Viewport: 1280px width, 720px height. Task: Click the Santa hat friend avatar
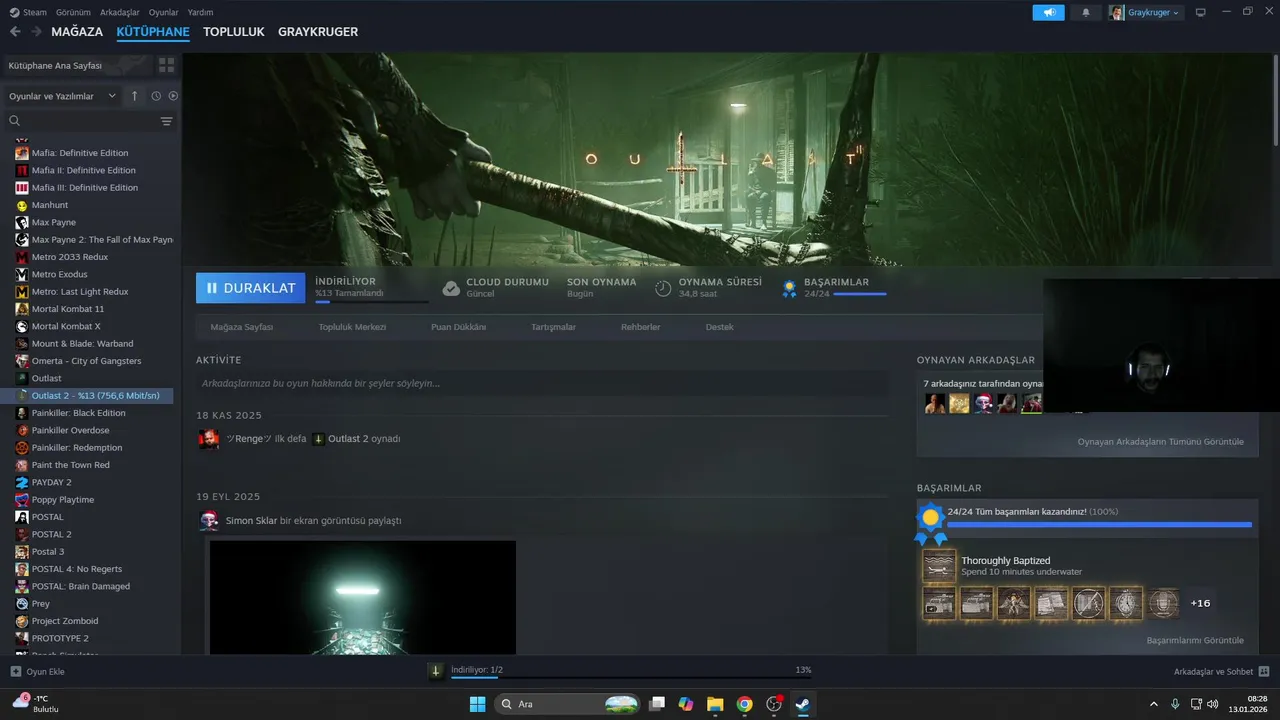[x=983, y=403]
